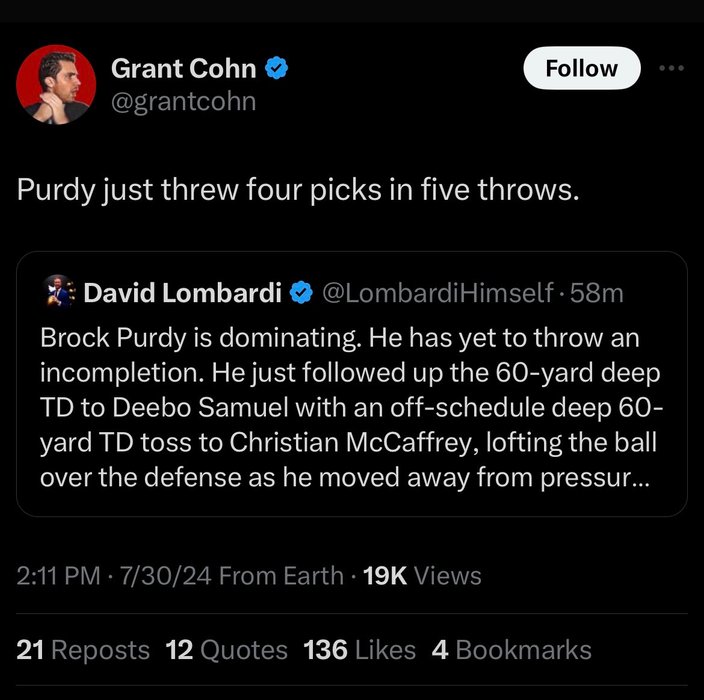Open Grant Cohn's display name link

click(183, 68)
